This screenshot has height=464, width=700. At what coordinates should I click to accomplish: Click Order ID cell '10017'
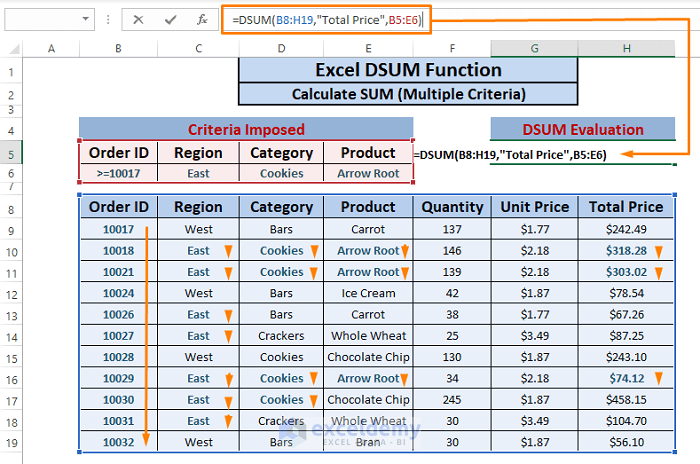tap(118, 229)
